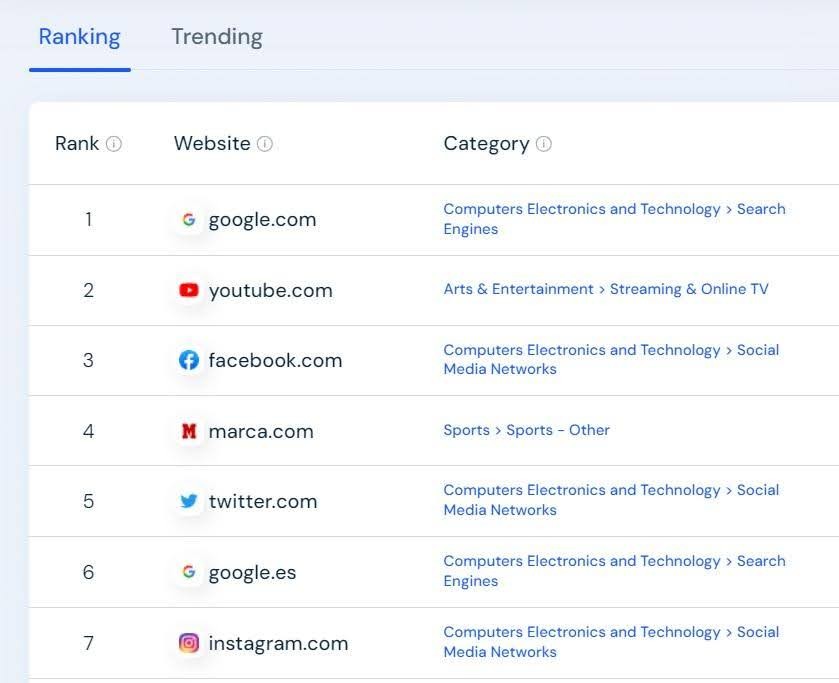This screenshot has width=839, height=683.
Task: Open the Sports › Sports - Other category
Action: coord(527,430)
